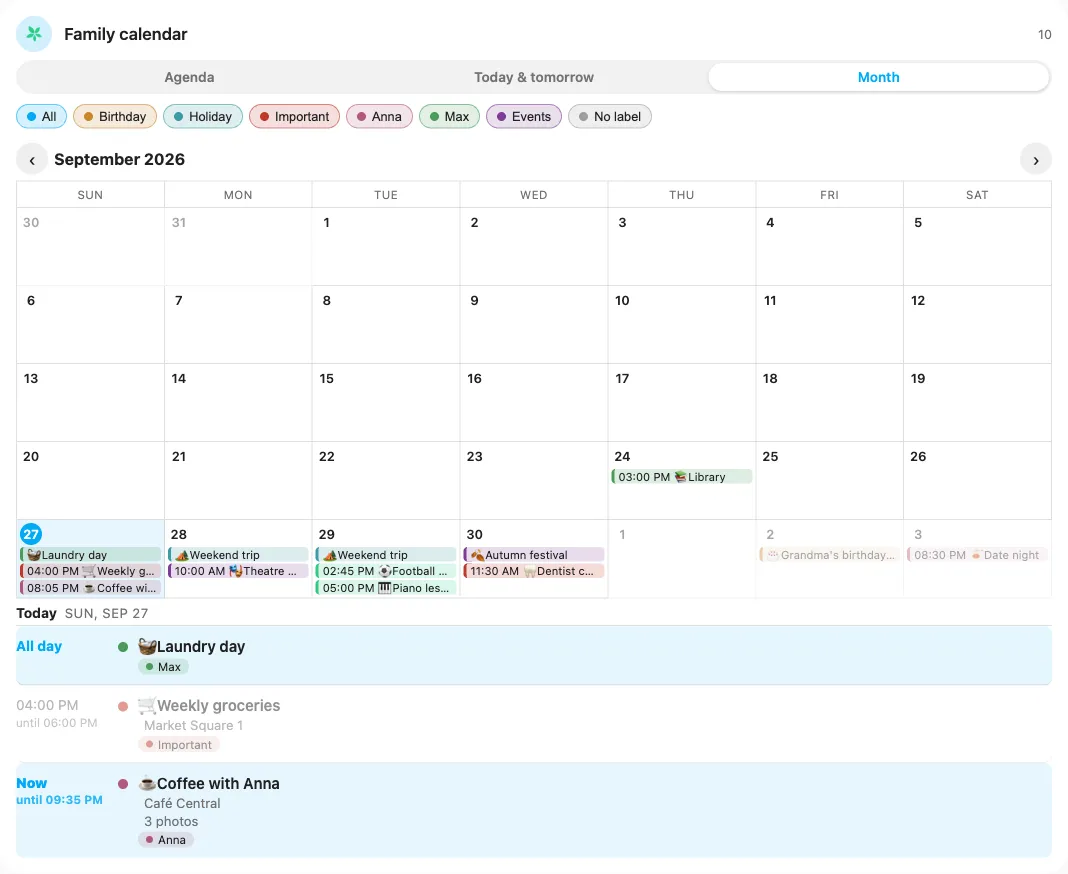Click the green dot beside Laundry day
The height and width of the screenshot is (874, 1068).
(x=123, y=646)
